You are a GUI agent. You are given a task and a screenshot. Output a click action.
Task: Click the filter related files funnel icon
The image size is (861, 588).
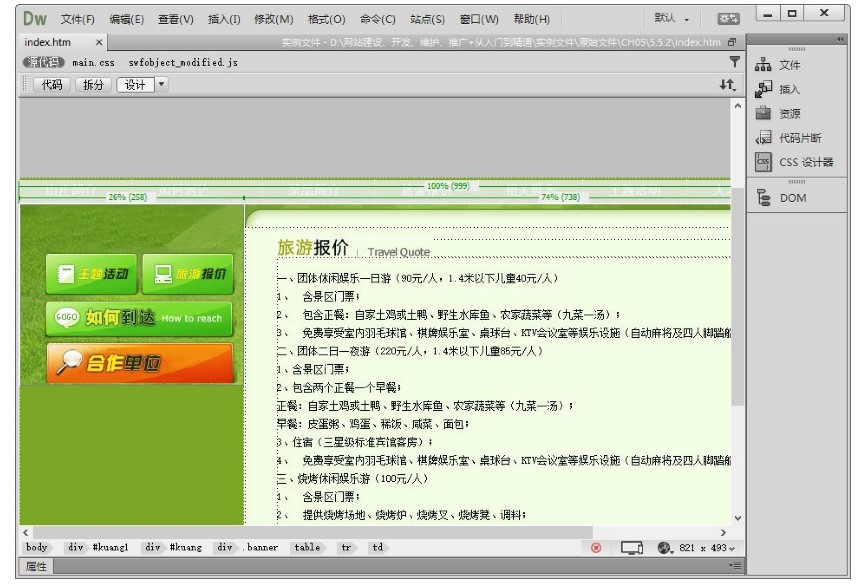click(735, 62)
